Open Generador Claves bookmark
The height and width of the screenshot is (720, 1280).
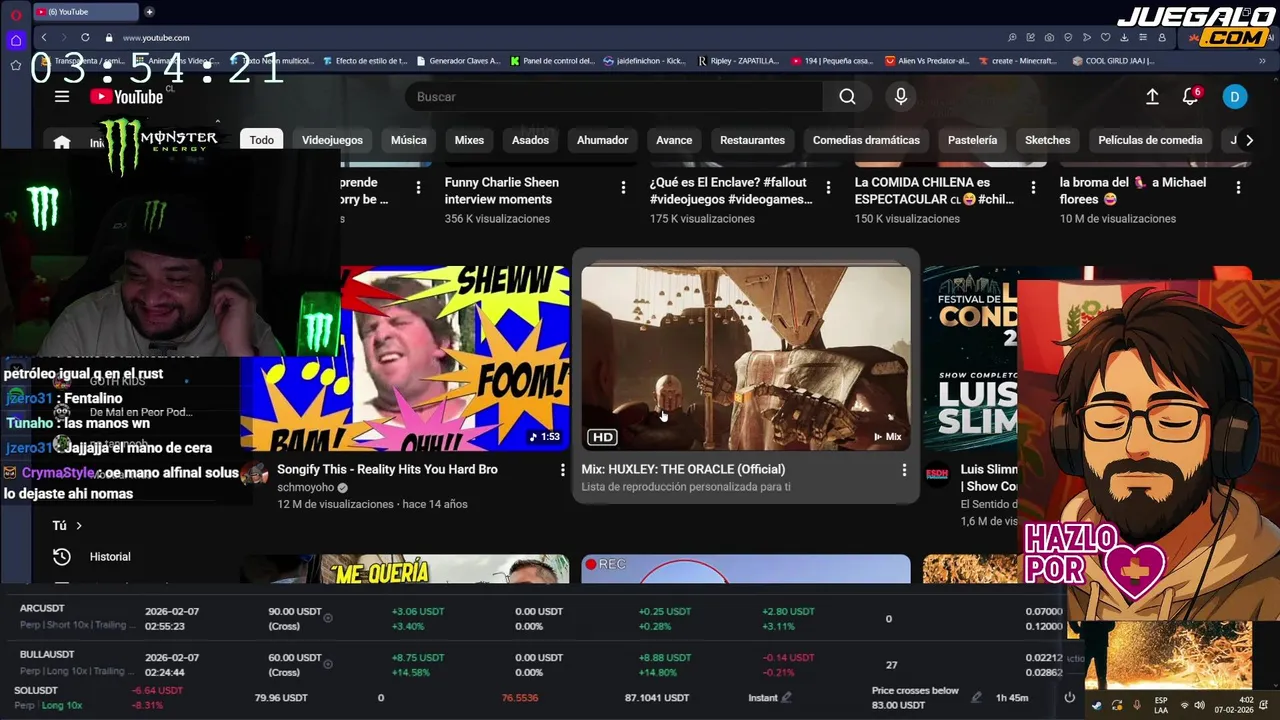457,61
